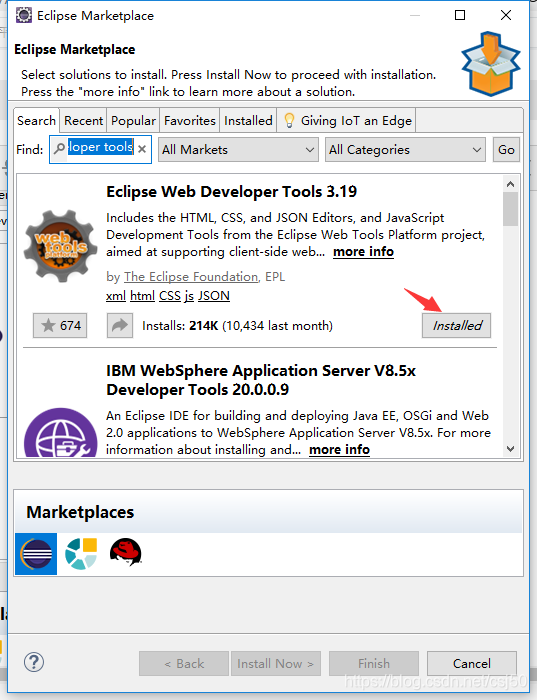Maximize the Eclipse Marketplace window
This screenshot has height=700, width=537.
[x=460, y=15]
